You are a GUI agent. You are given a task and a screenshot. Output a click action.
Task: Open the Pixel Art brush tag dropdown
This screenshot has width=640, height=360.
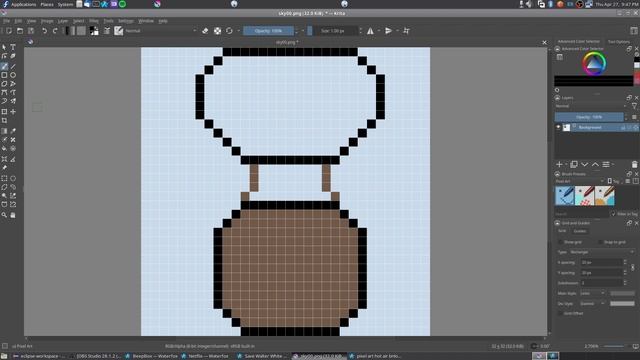click(580, 181)
